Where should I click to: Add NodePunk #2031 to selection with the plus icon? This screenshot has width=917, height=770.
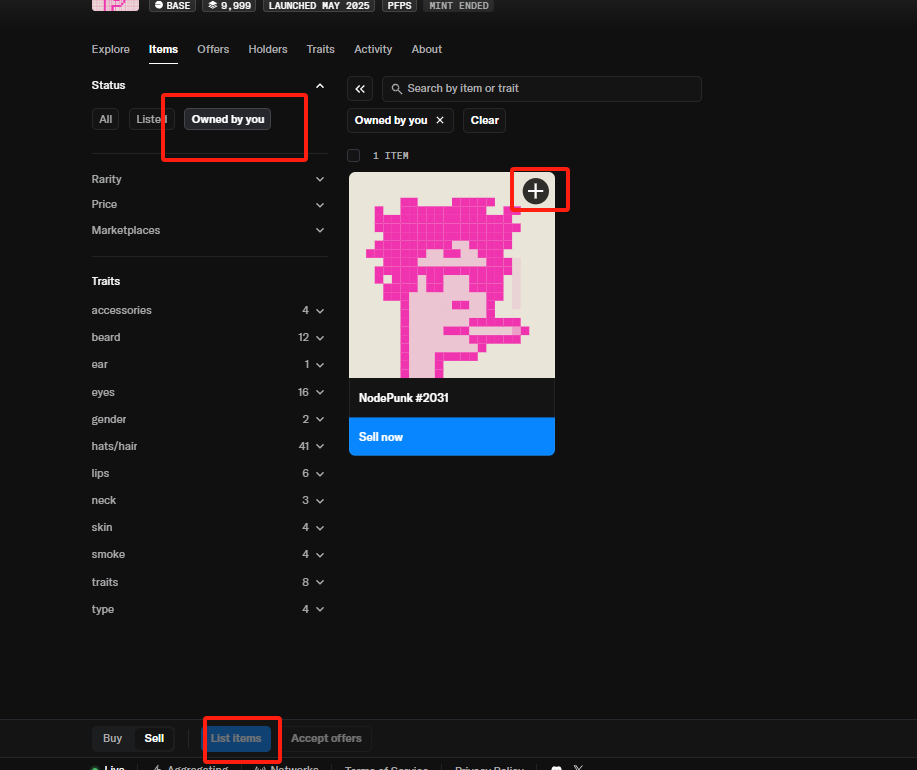535,191
